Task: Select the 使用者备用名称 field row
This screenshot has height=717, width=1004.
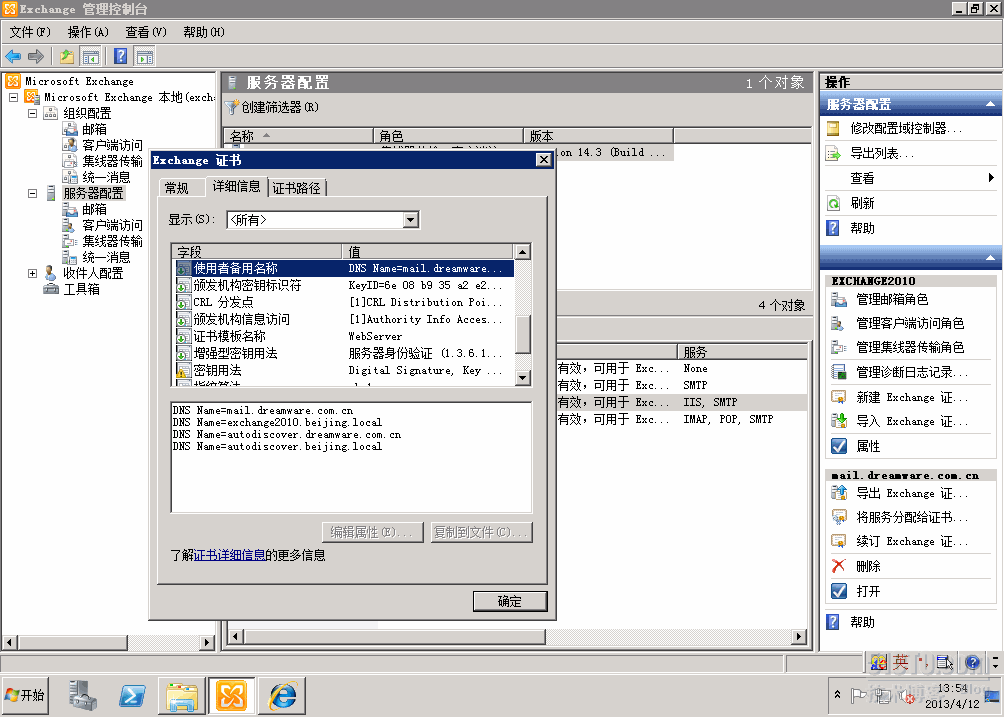Action: tap(344, 269)
